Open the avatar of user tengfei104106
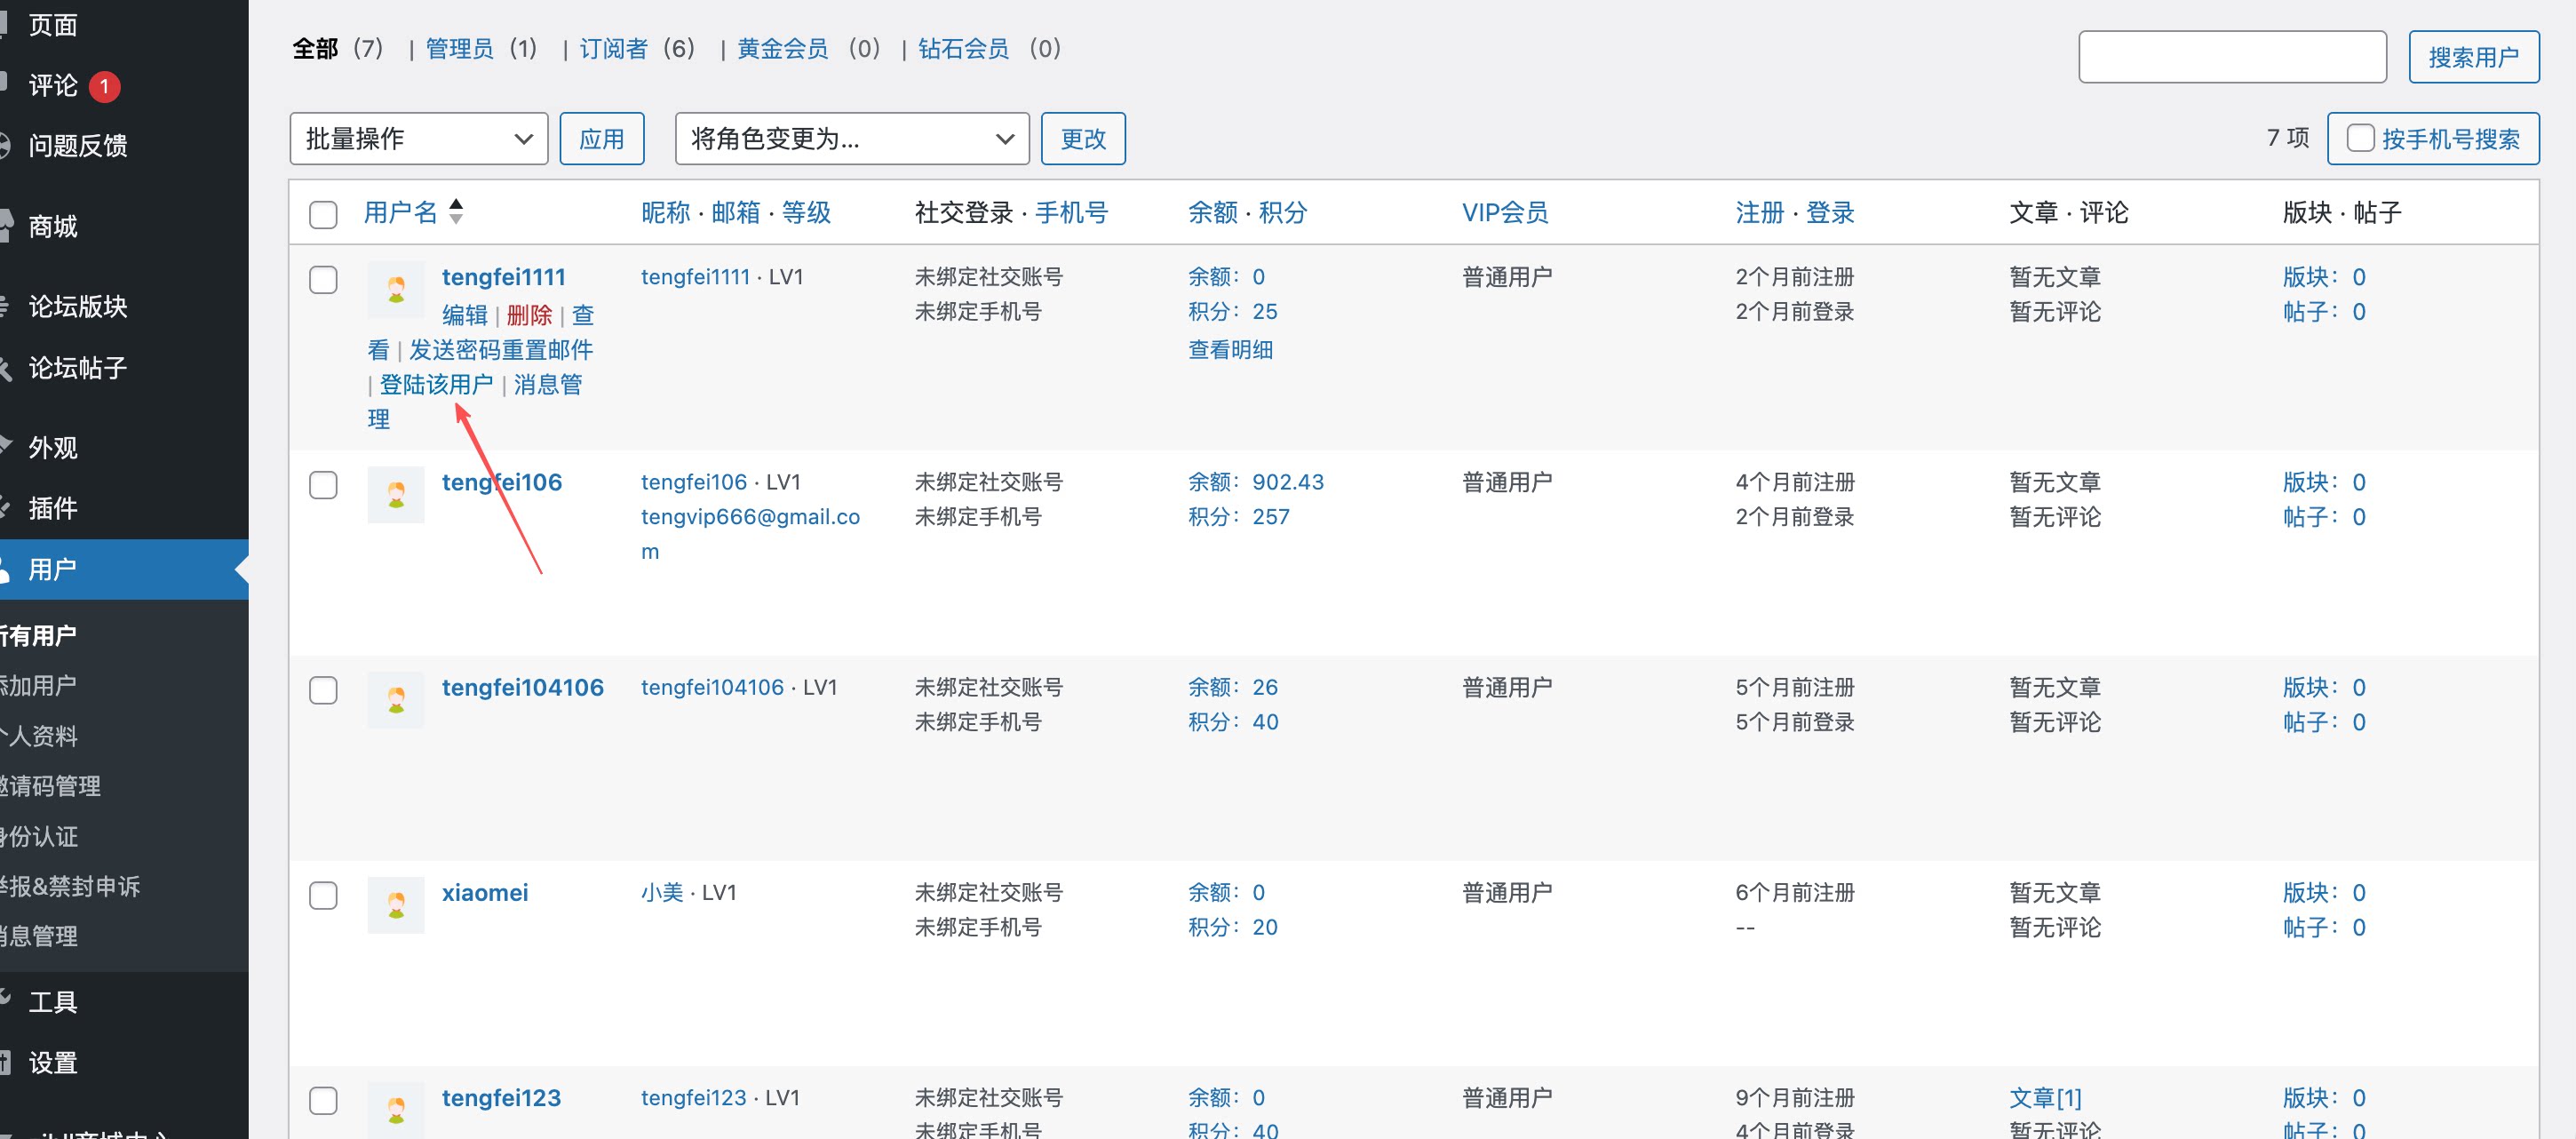Viewport: 2576px width, 1139px height. click(x=396, y=700)
